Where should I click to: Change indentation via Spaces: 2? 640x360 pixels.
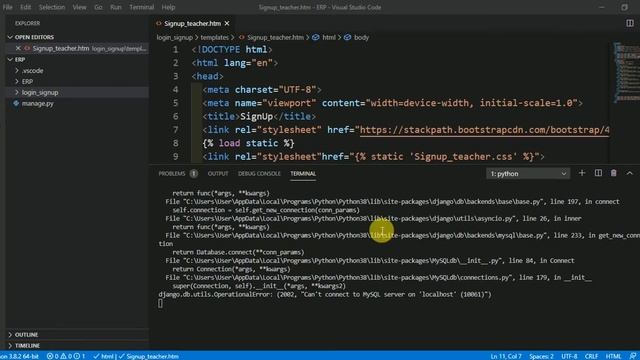[x=541, y=356]
